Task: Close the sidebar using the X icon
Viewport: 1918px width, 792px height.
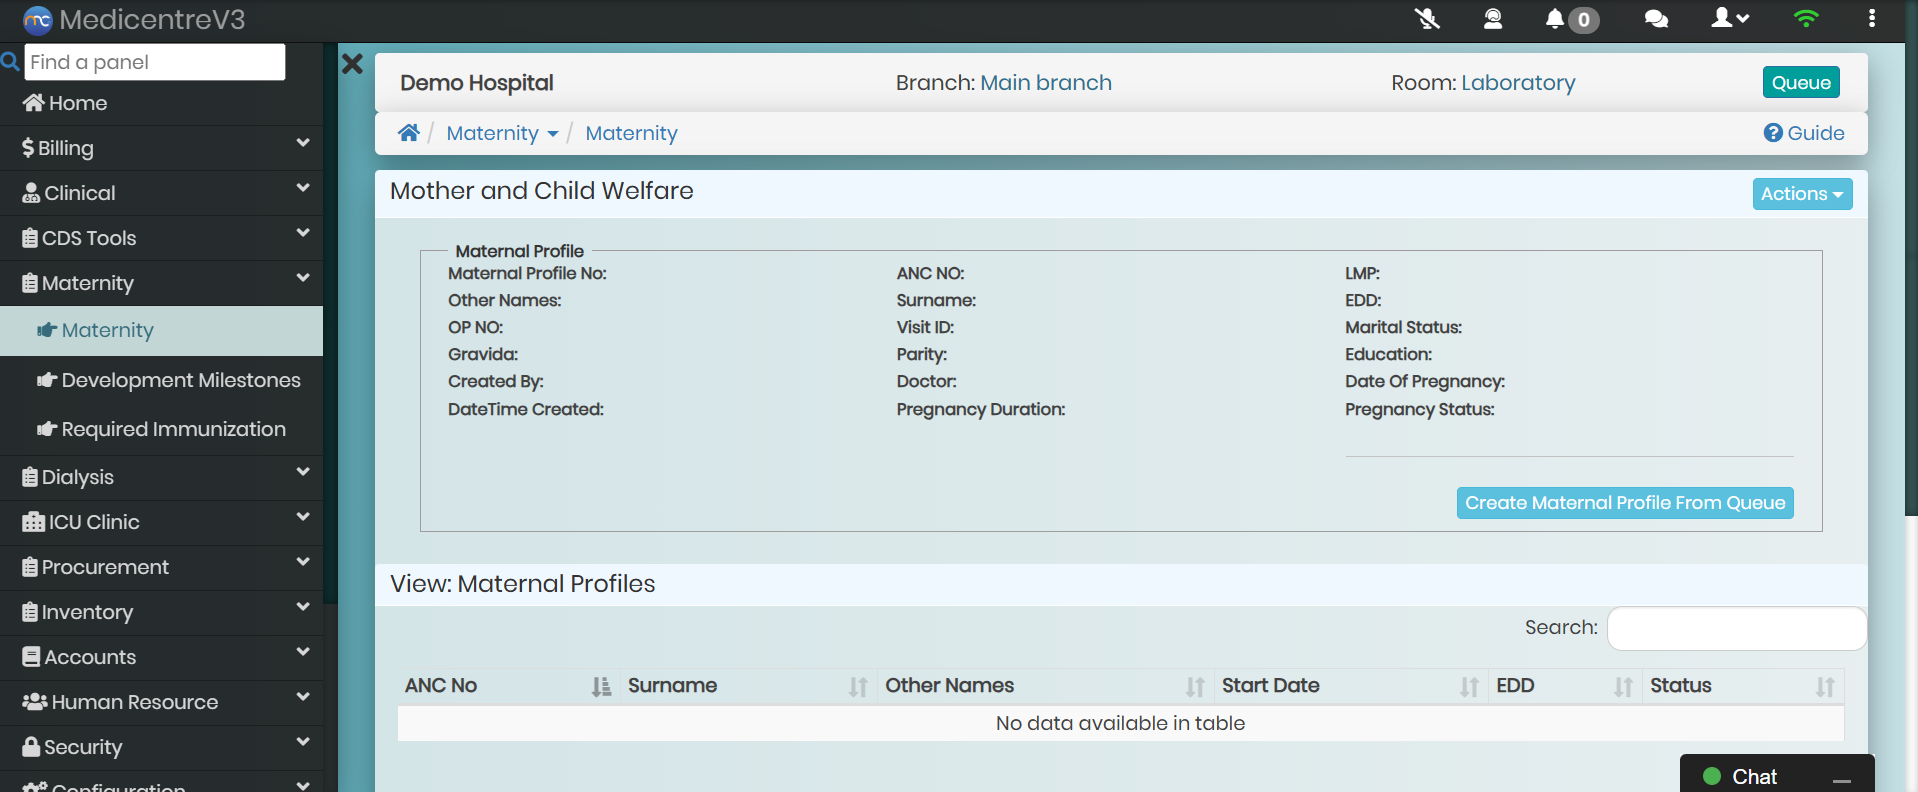Action: pos(352,65)
